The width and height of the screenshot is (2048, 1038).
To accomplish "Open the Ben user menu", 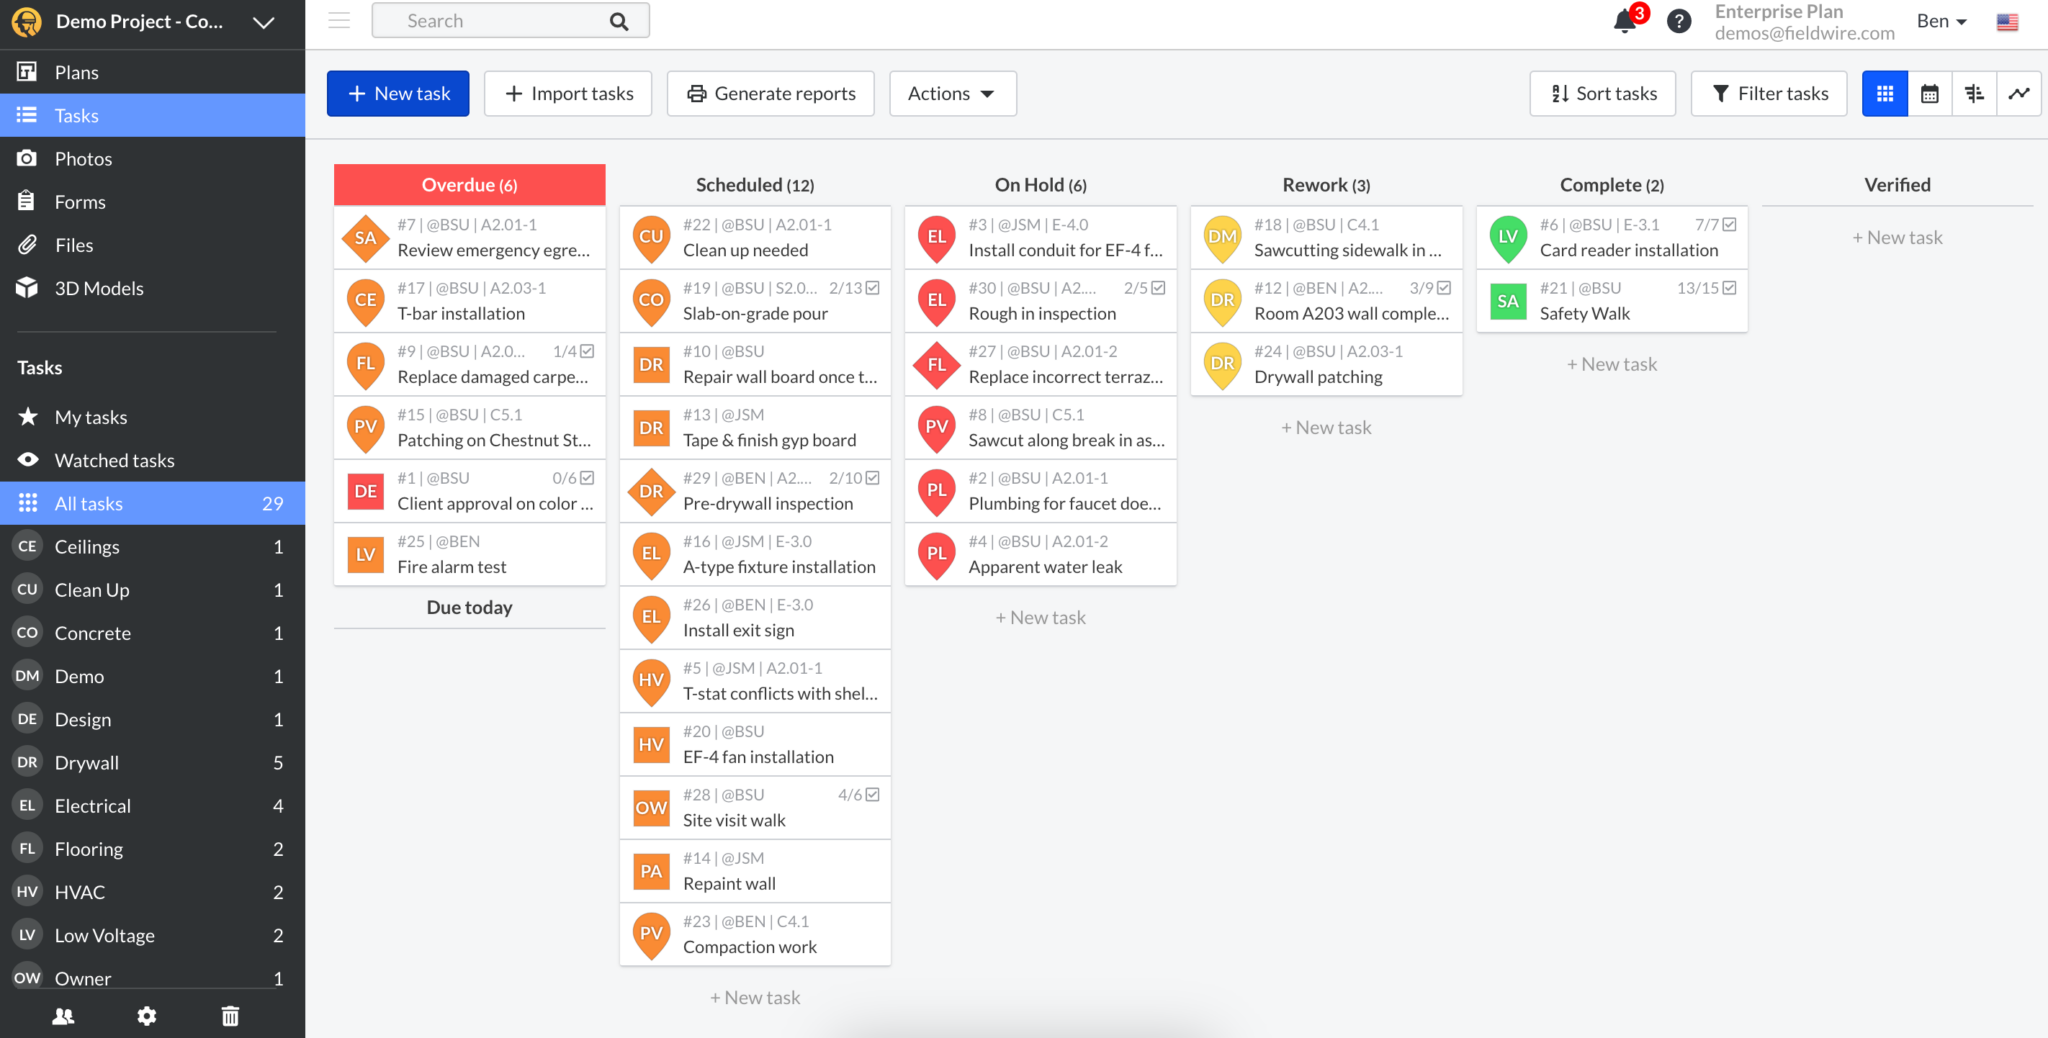I will point(1940,20).
